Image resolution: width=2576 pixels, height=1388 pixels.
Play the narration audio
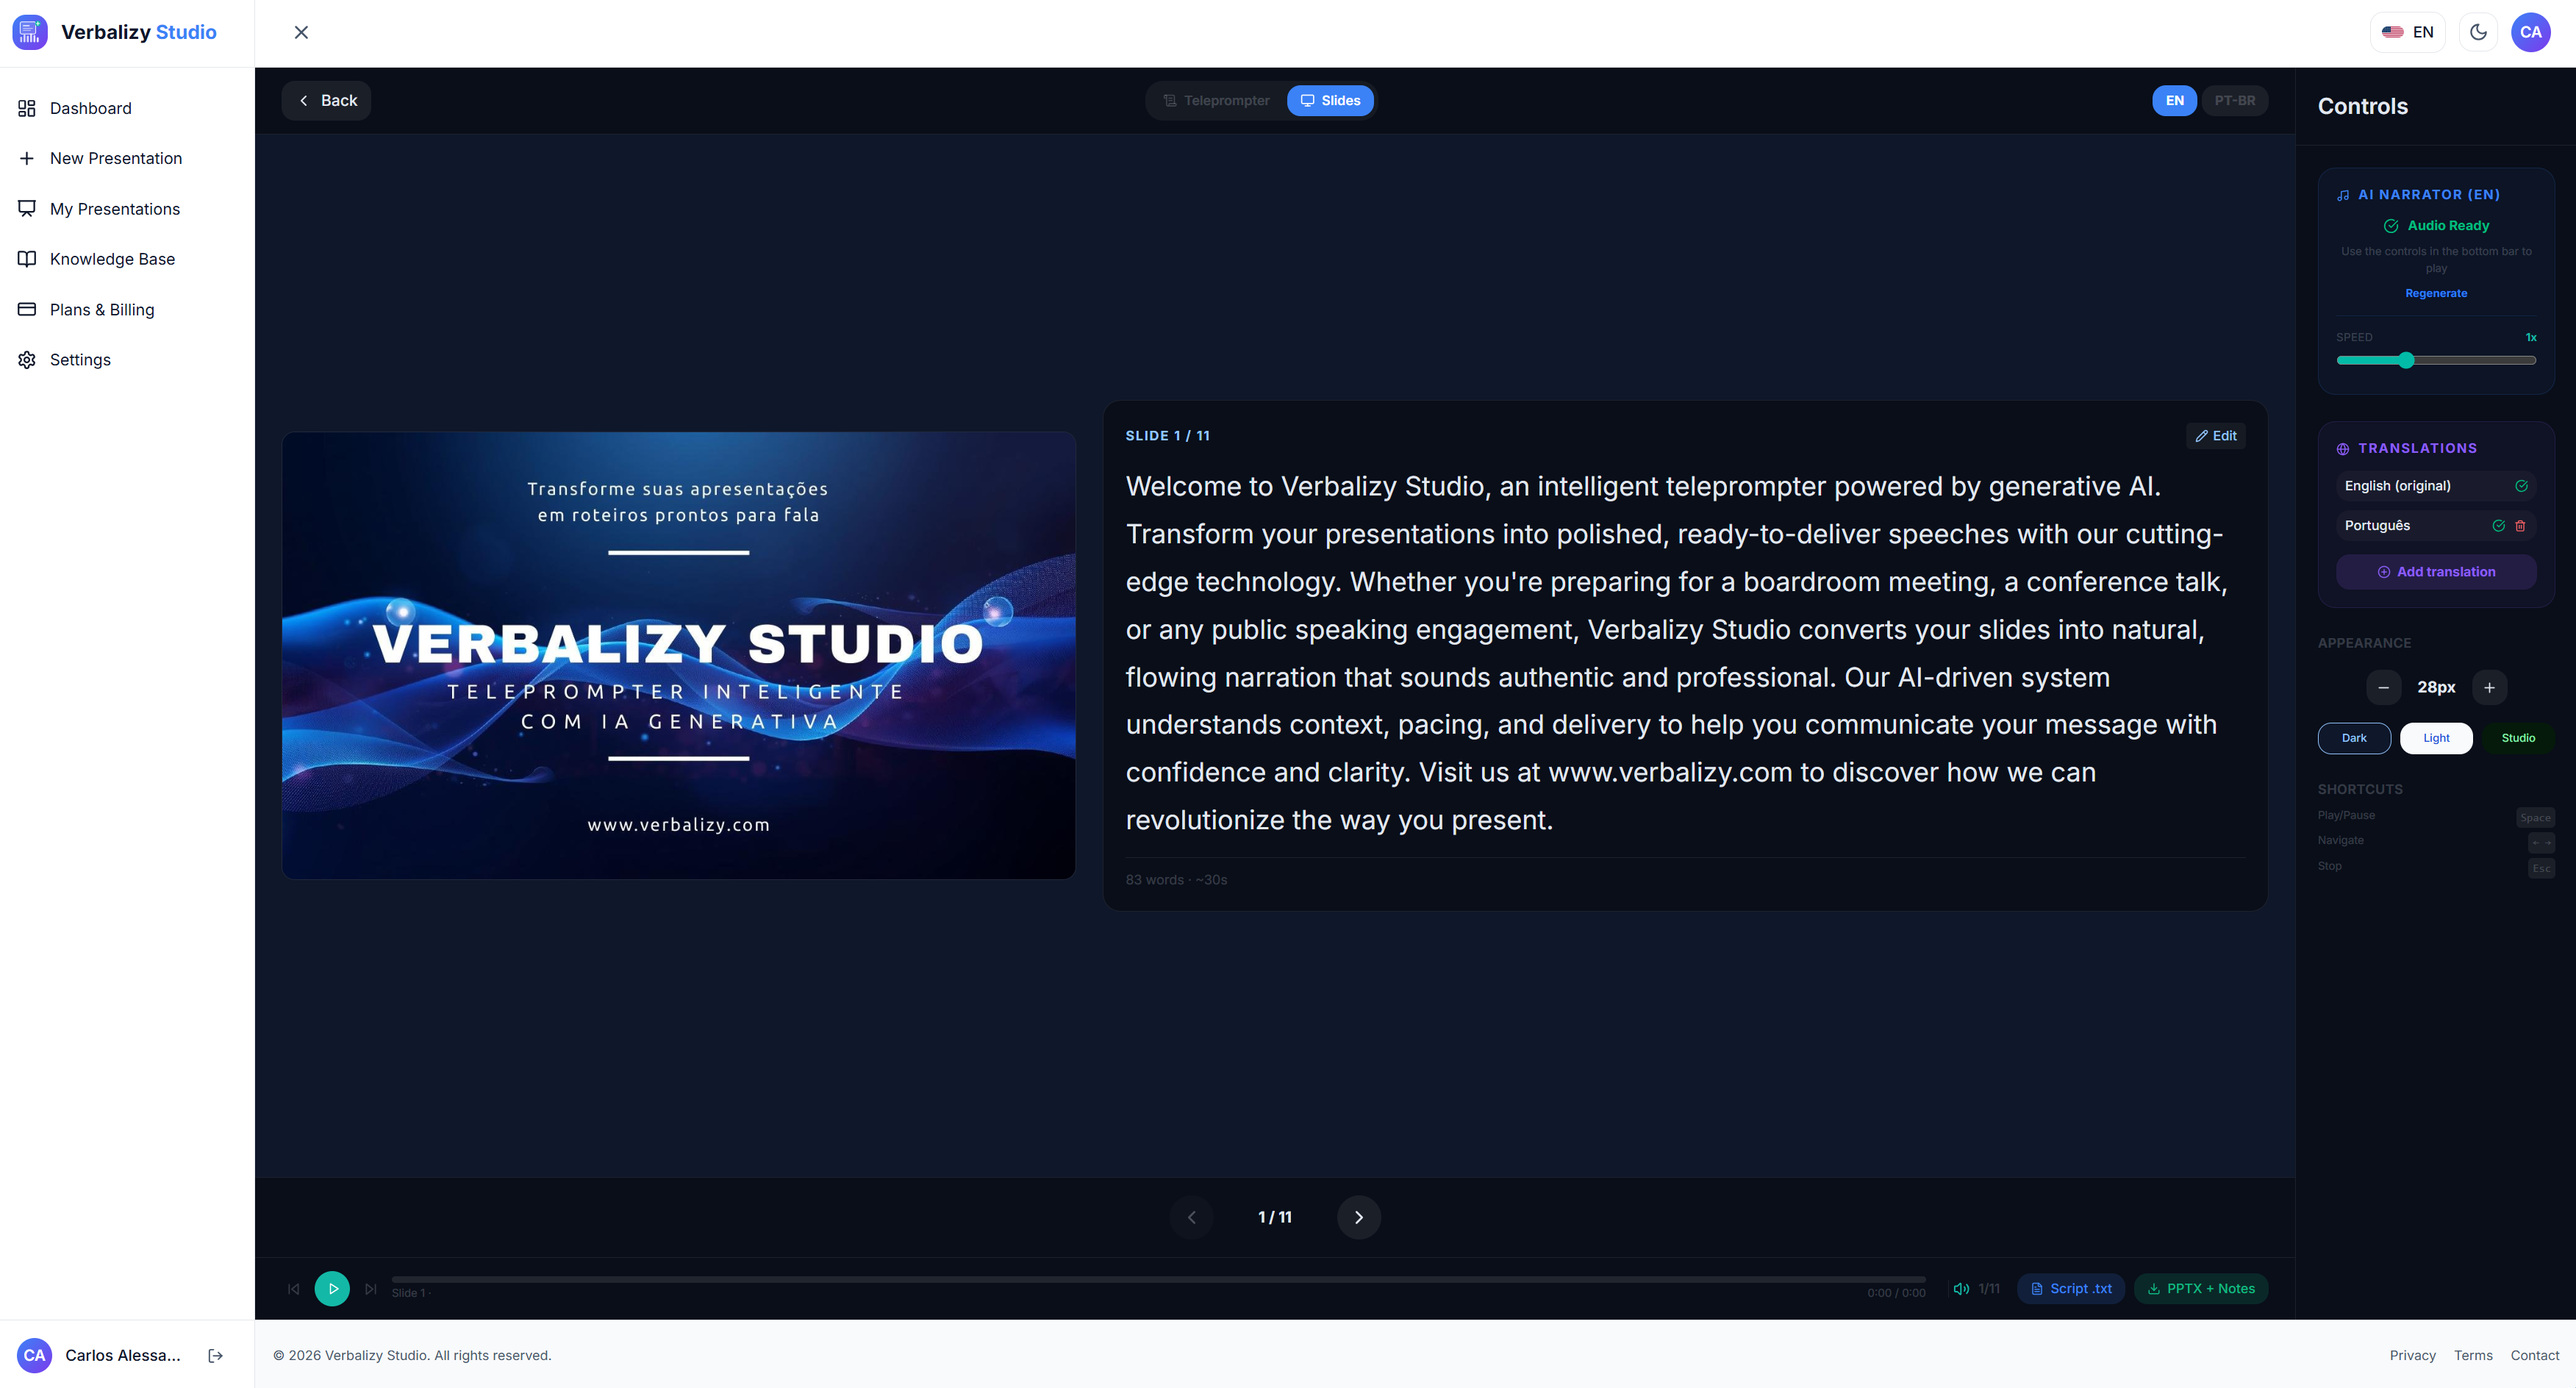(332, 1289)
